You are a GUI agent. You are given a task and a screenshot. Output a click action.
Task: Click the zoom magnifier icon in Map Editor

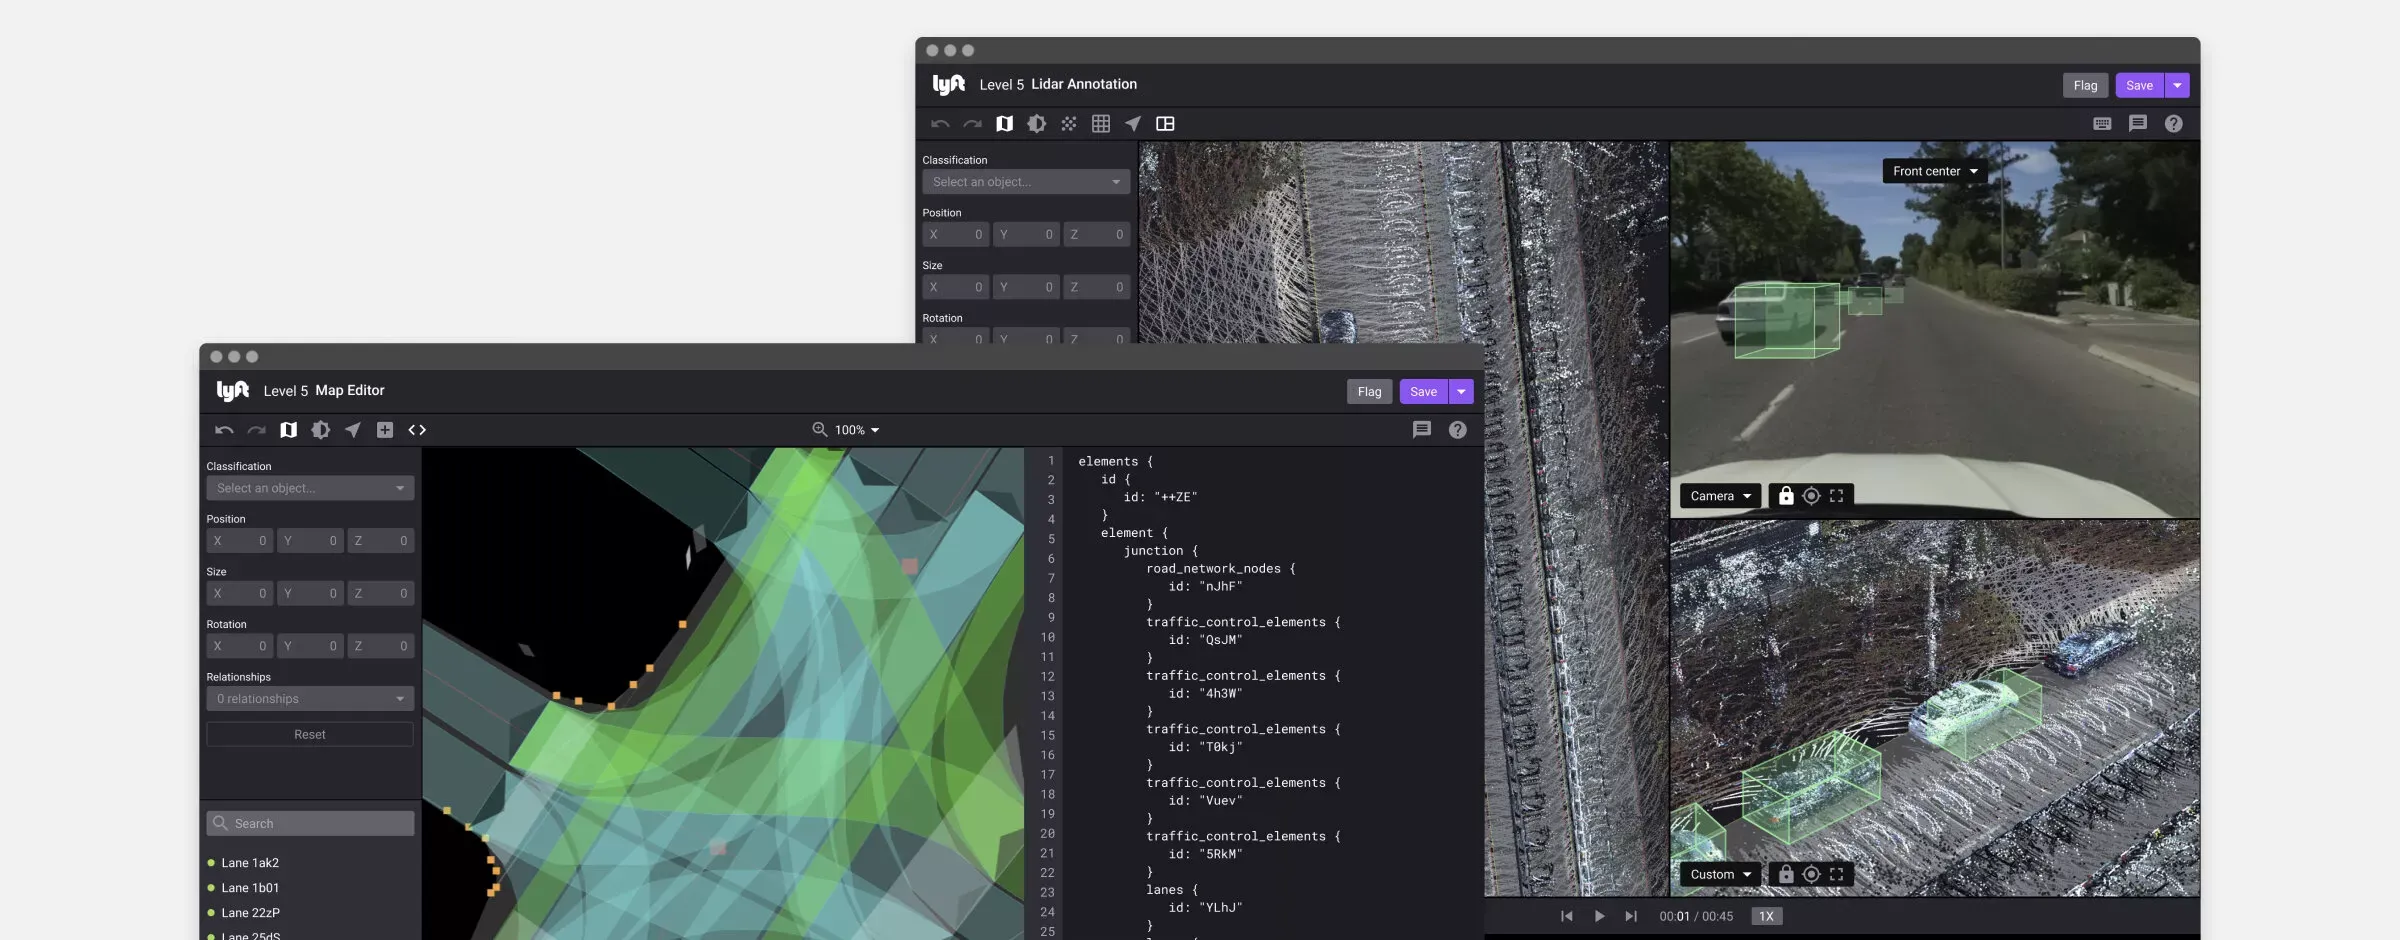point(819,430)
